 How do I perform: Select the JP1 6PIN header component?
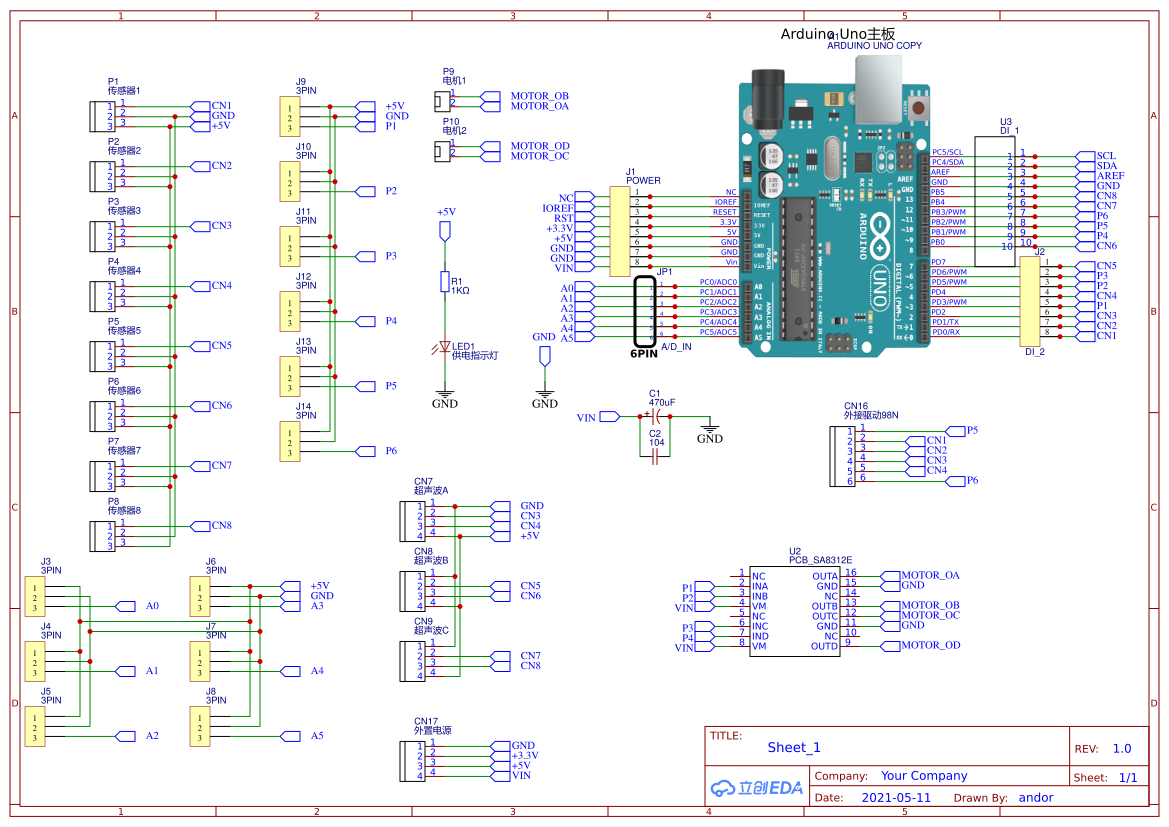[645, 311]
